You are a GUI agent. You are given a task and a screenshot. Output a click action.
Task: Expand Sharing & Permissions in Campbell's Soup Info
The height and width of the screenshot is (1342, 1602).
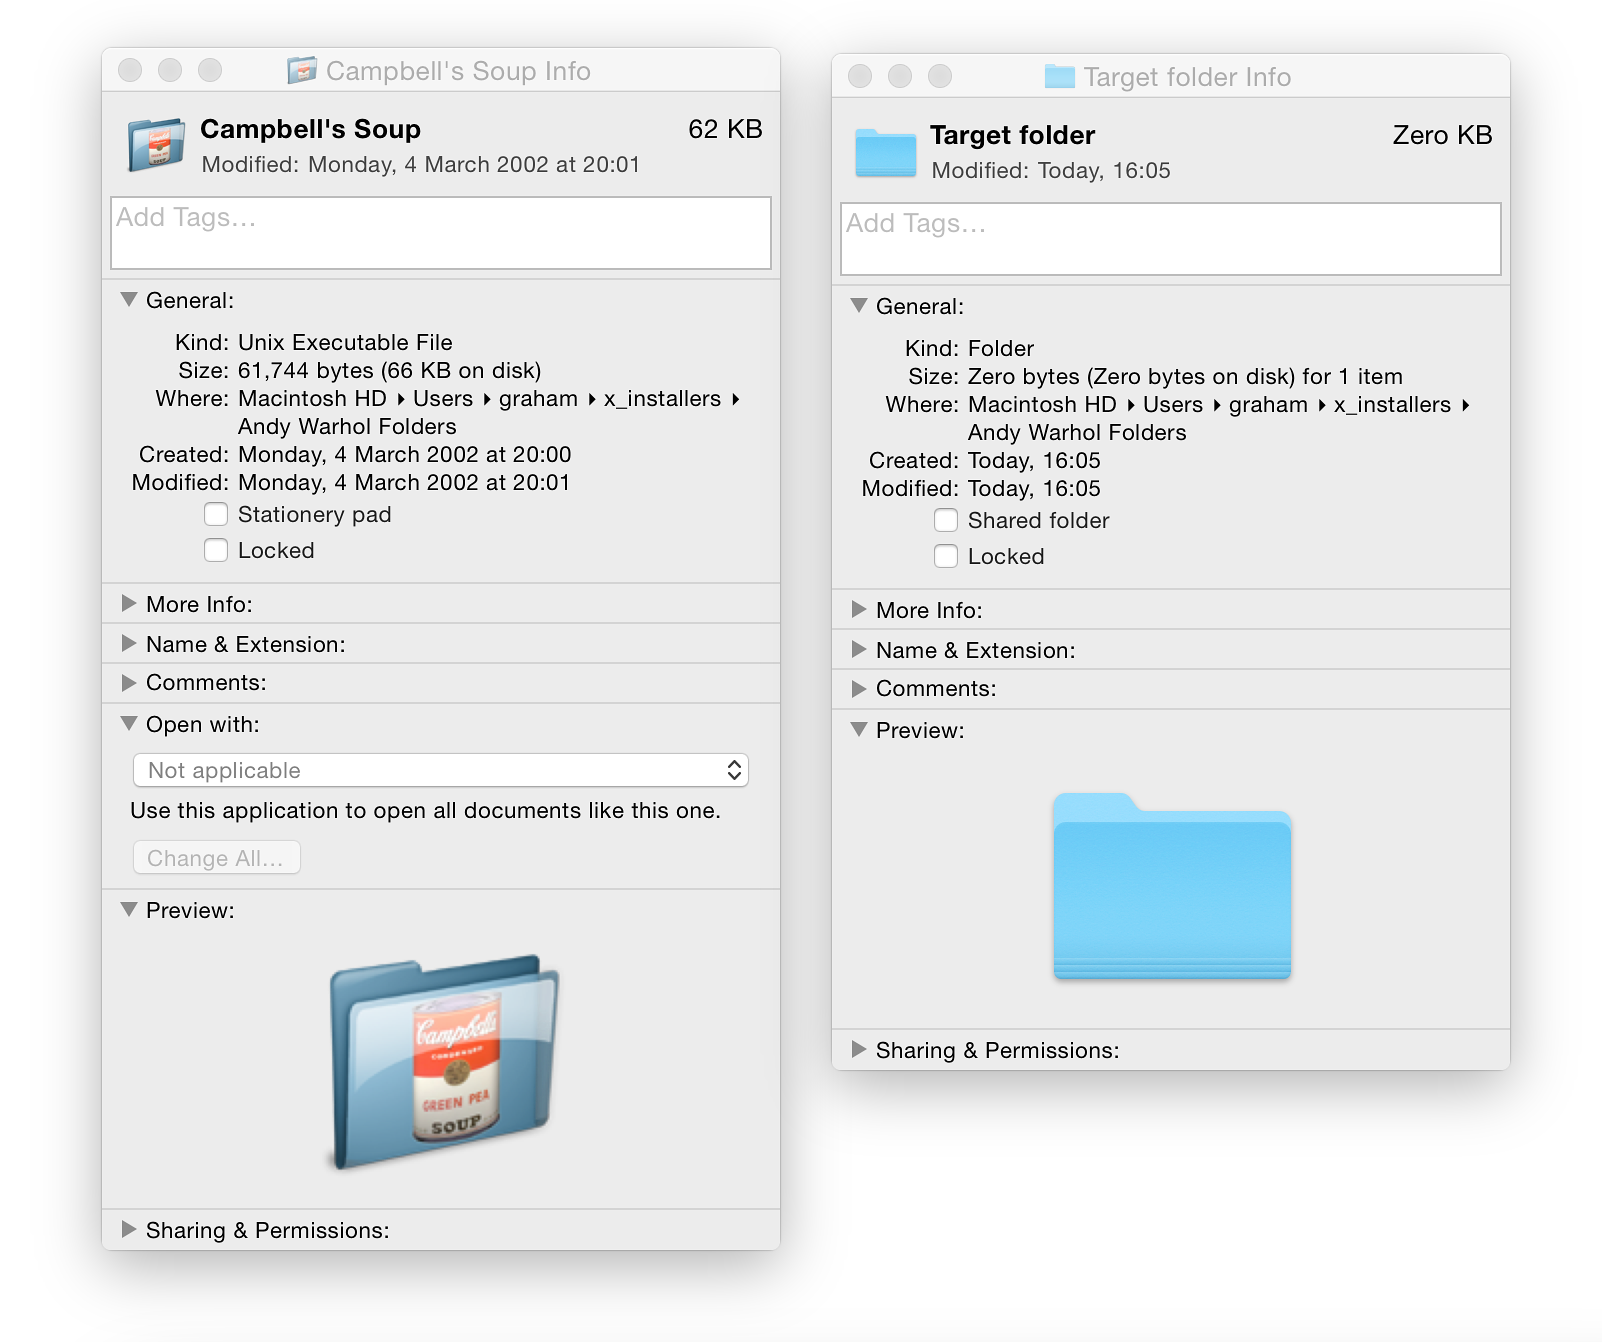(x=128, y=1229)
